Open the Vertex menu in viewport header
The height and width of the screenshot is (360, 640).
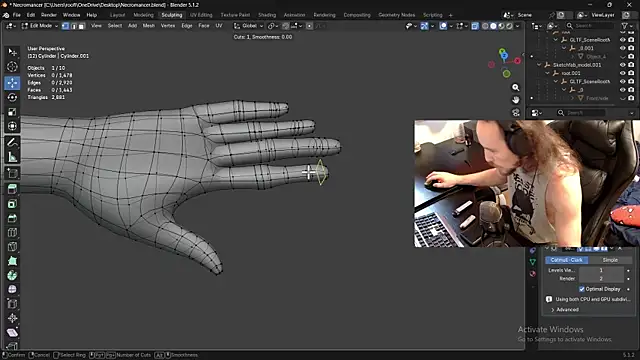pyautogui.click(x=168, y=26)
